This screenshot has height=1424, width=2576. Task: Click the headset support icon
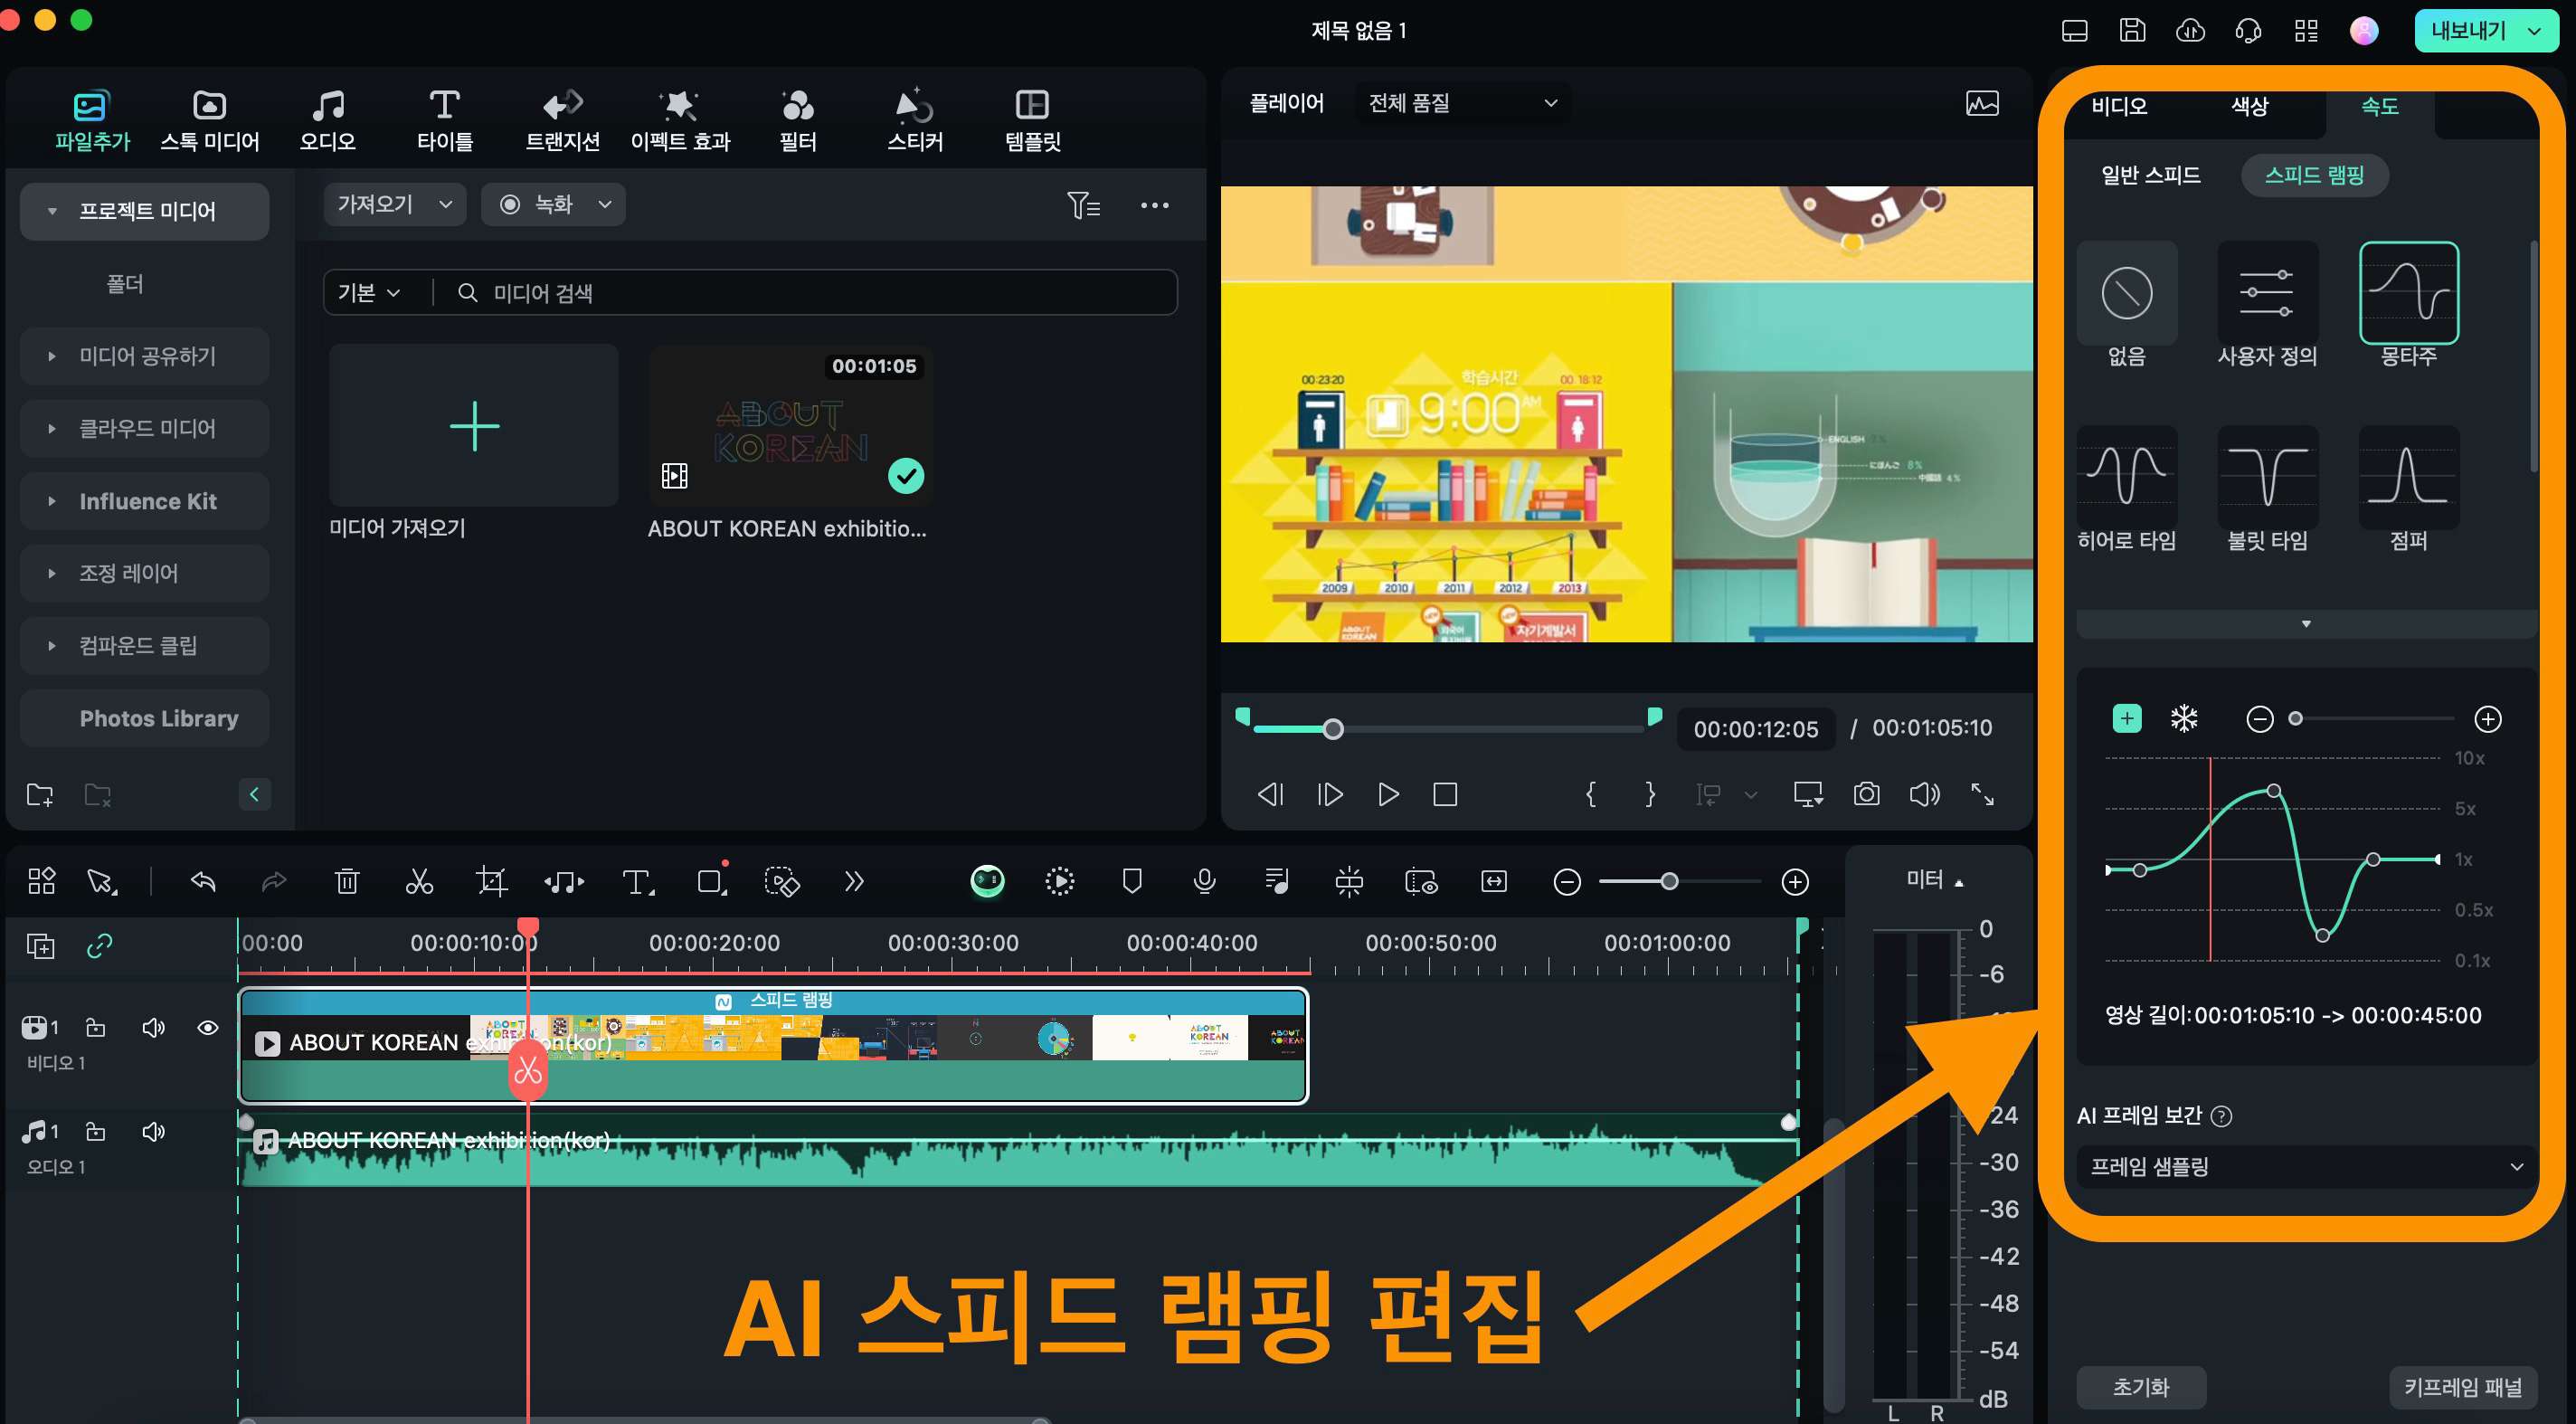[2248, 31]
